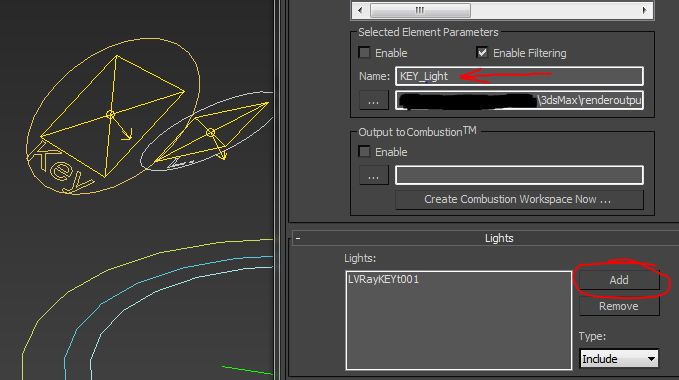
Task: Uncheck the Enable Filtering checkbox
Action: click(482, 52)
